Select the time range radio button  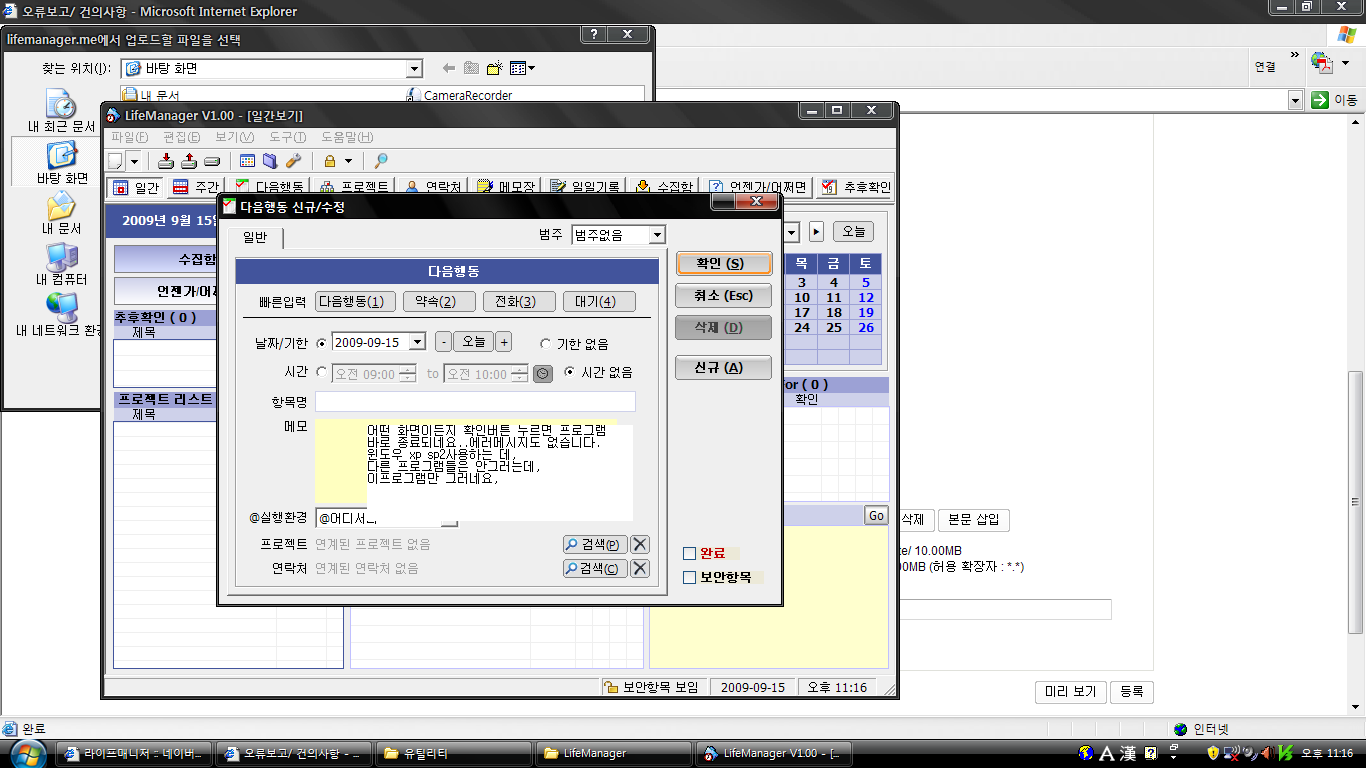click(x=321, y=373)
